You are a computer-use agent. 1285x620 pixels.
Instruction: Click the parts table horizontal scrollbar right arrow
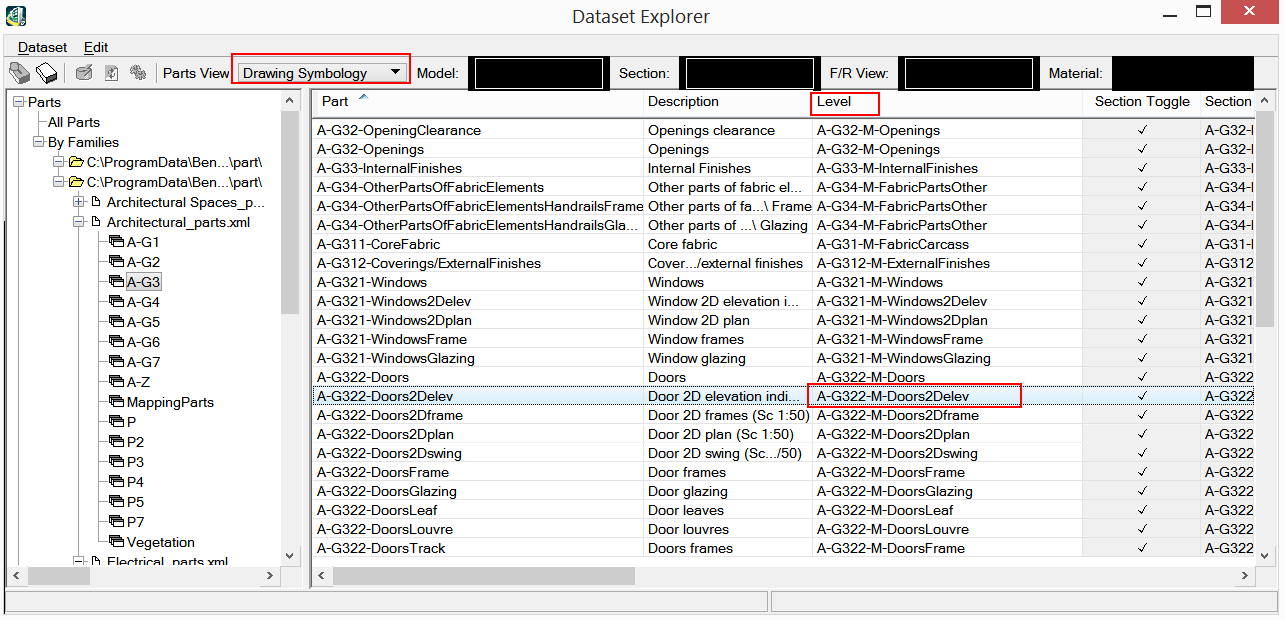click(x=1246, y=576)
